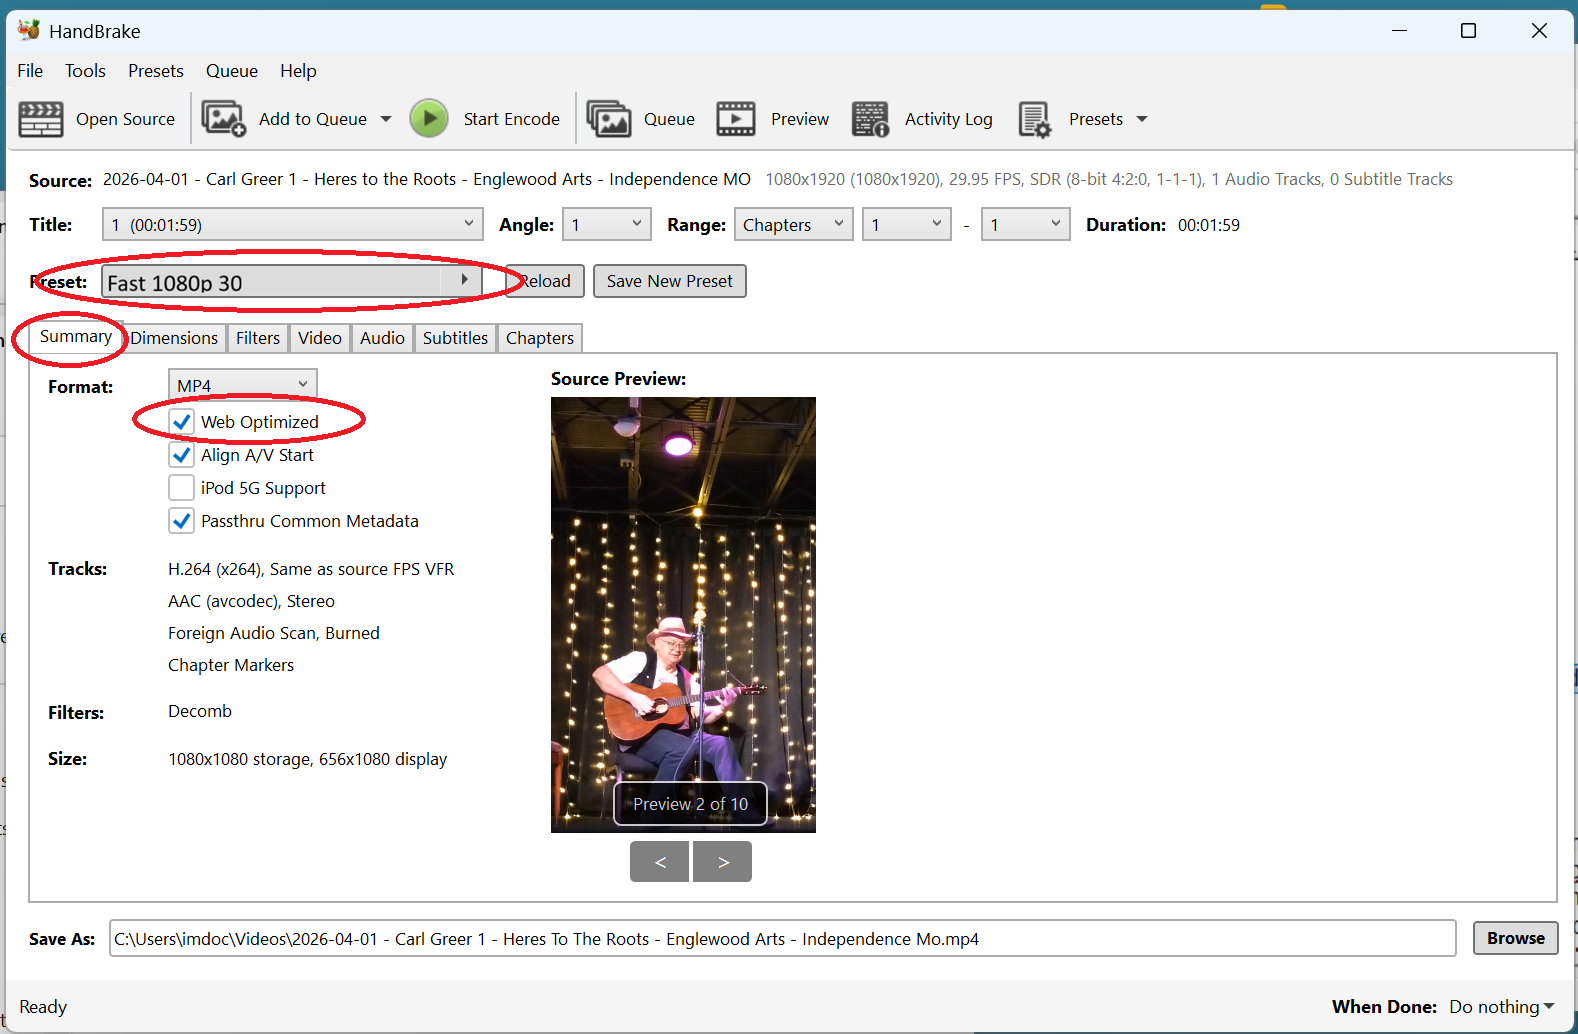Click the HandBrake app icon in title bar
The height and width of the screenshot is (1034, 1578).
coord(28,30)
